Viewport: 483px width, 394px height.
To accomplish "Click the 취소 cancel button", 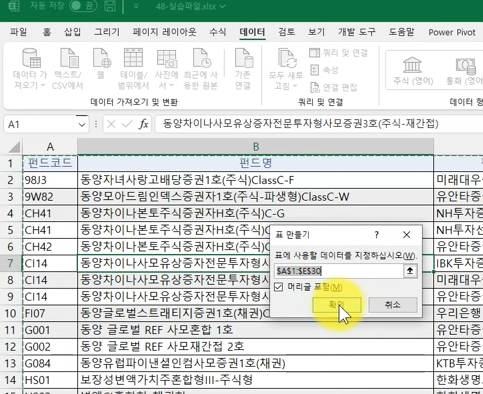I will 393,305.
